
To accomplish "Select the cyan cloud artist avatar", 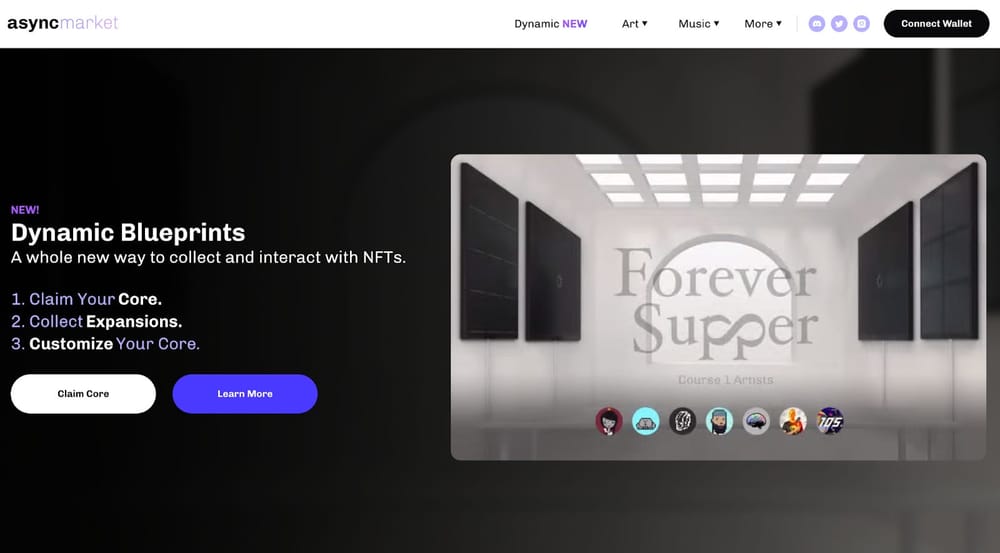I will tap(645, 422).
